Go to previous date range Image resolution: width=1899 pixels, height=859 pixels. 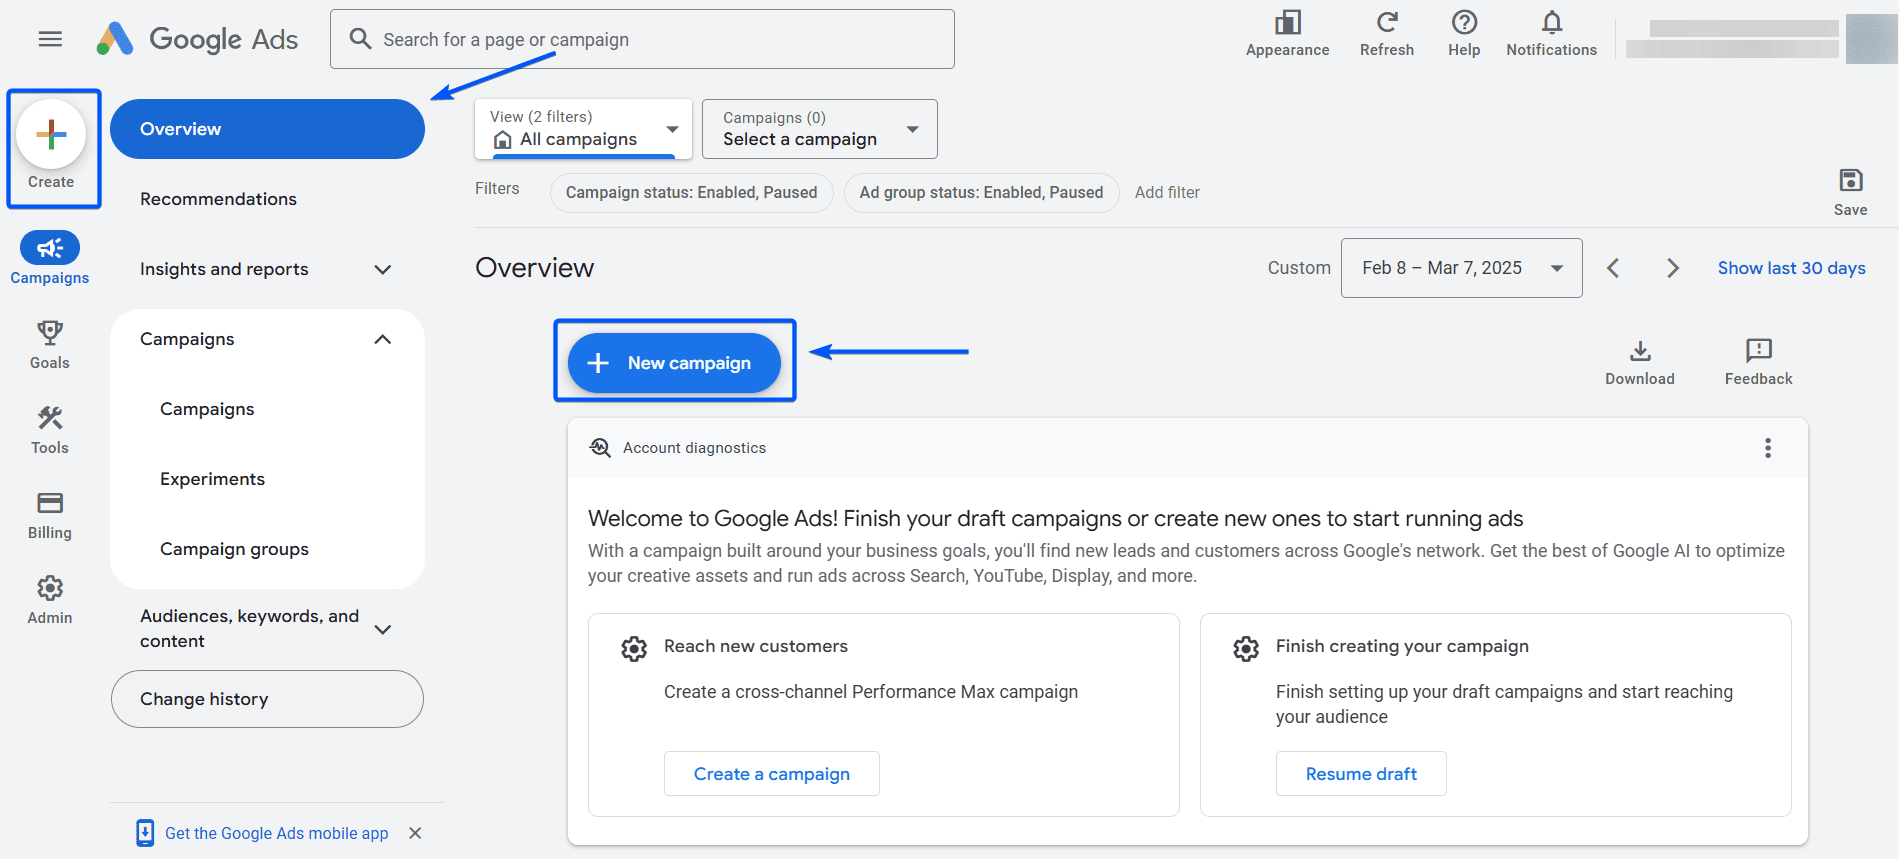point(1613,268)
